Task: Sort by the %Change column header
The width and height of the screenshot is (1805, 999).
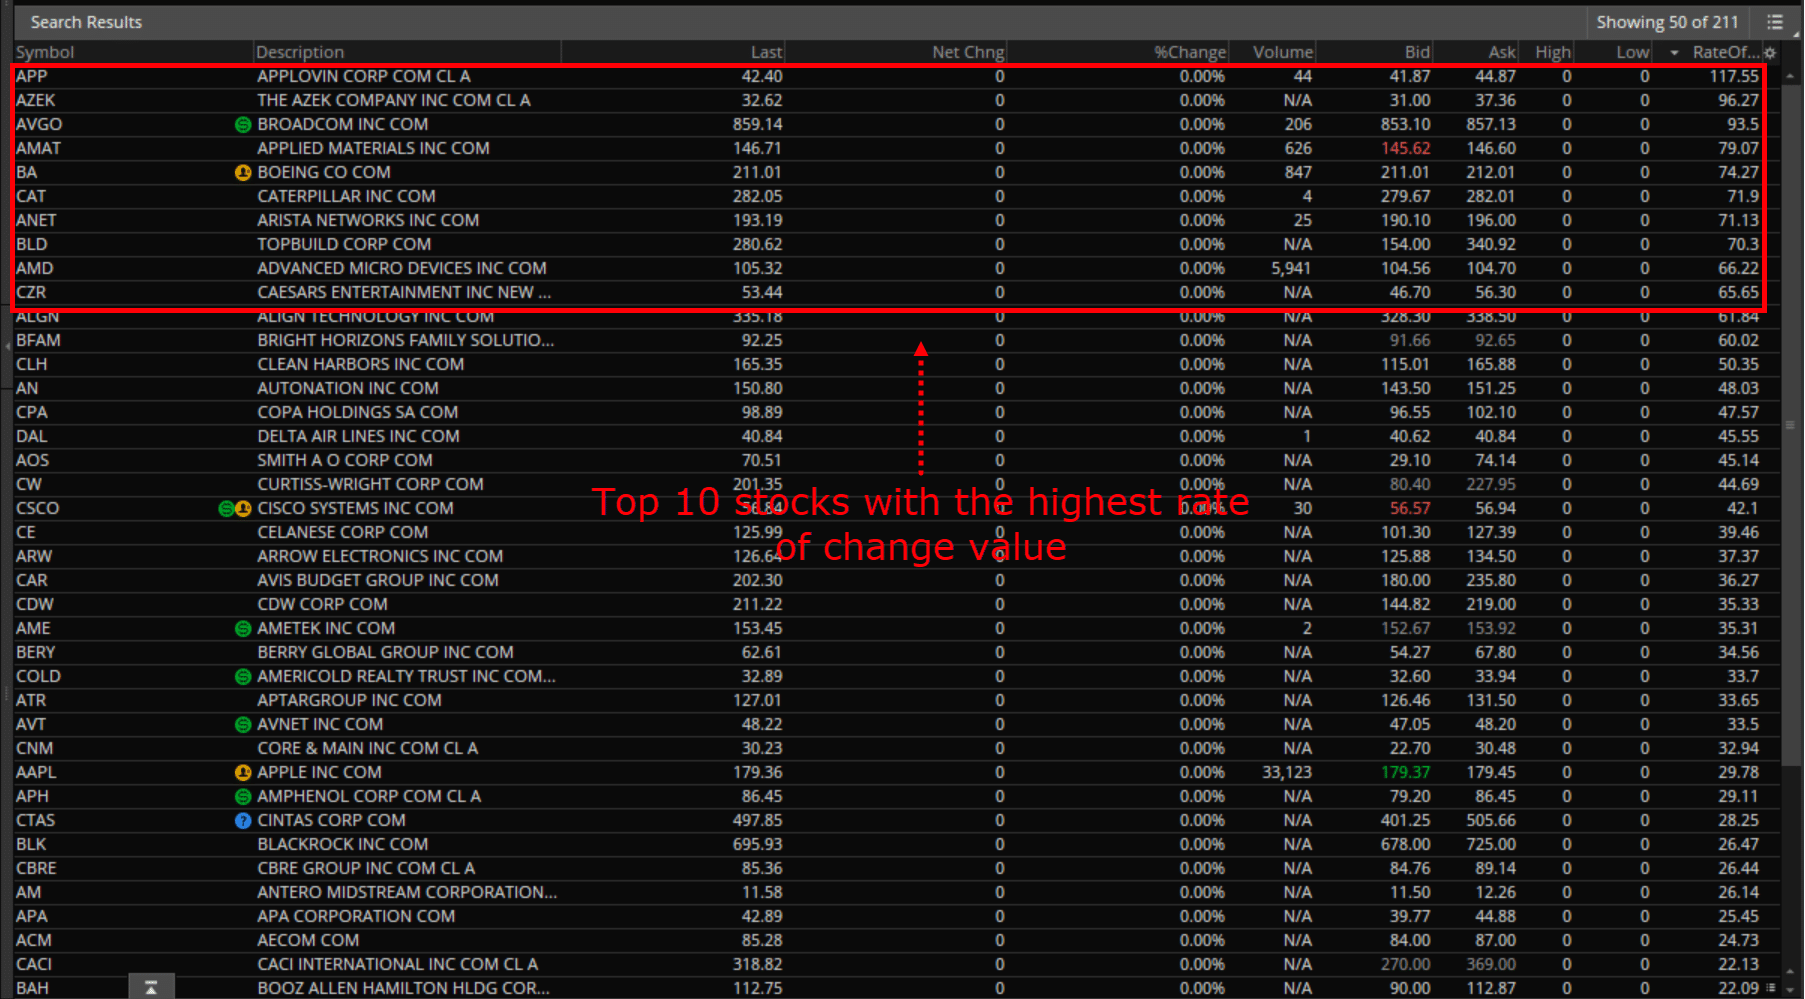Action: (x=1190, y=52)
